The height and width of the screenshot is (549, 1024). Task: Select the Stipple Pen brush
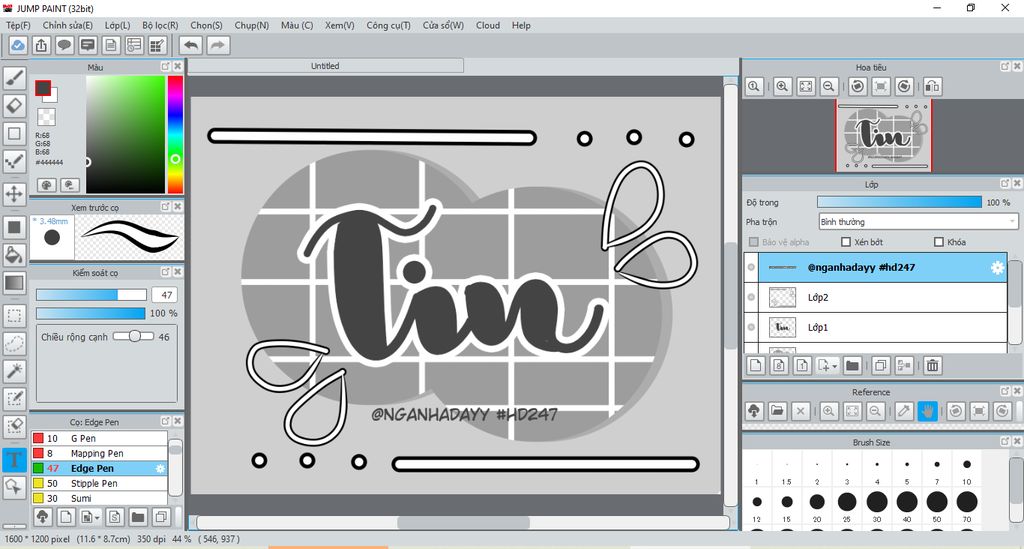tap(99, 484)
